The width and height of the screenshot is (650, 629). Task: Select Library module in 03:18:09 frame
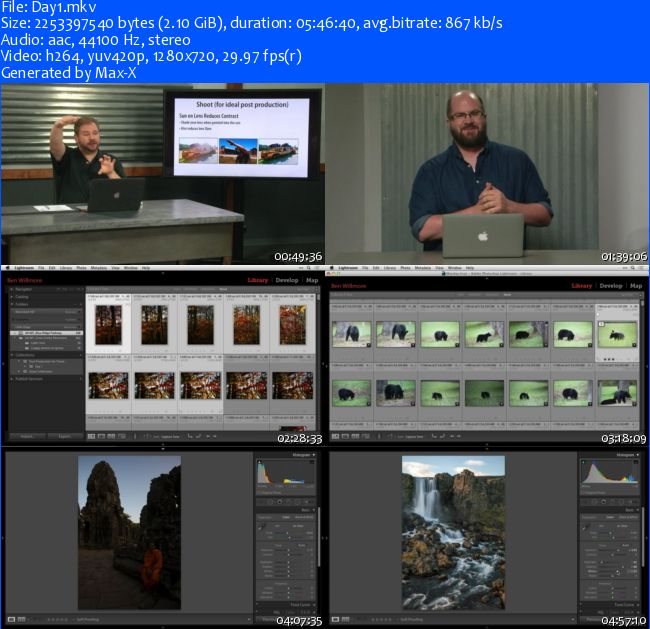click(x=582, y=286)
